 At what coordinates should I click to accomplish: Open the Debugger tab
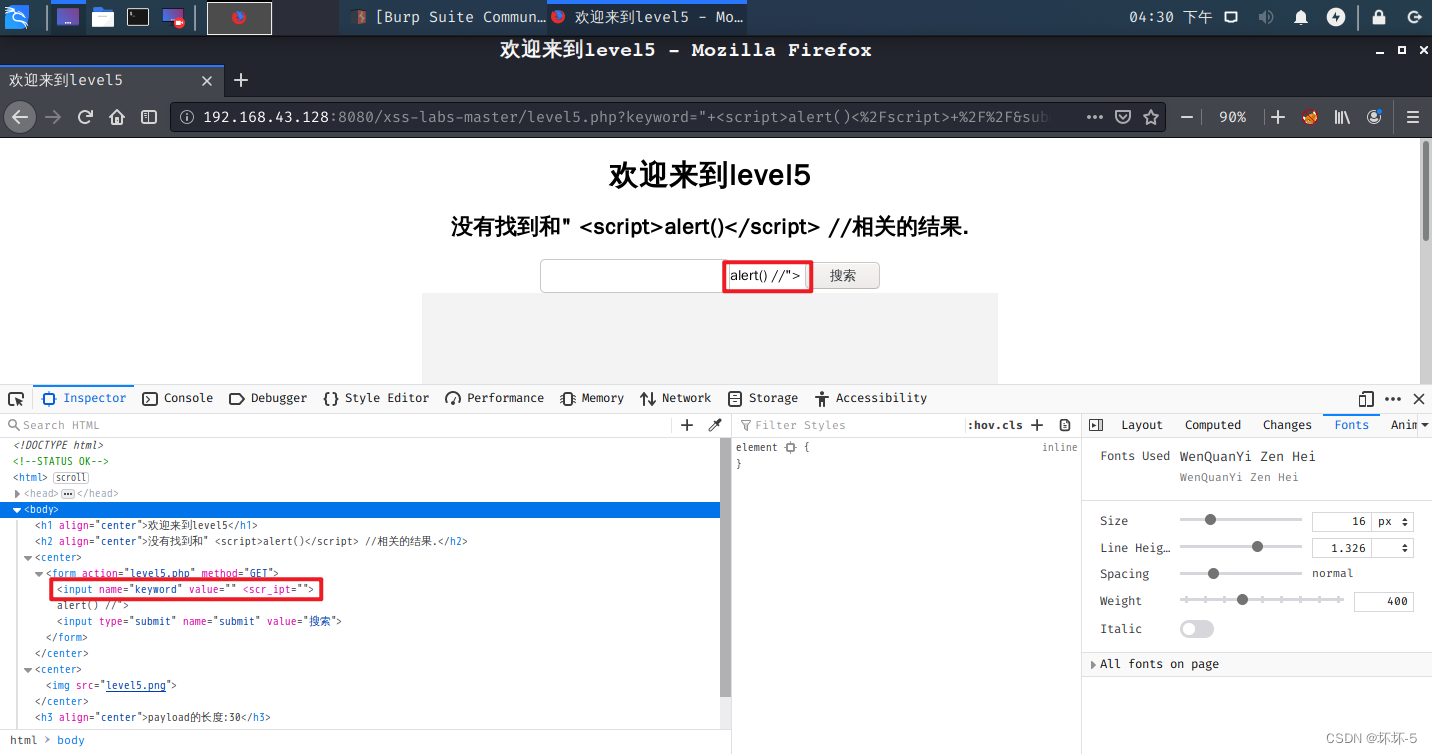[268, 398]
